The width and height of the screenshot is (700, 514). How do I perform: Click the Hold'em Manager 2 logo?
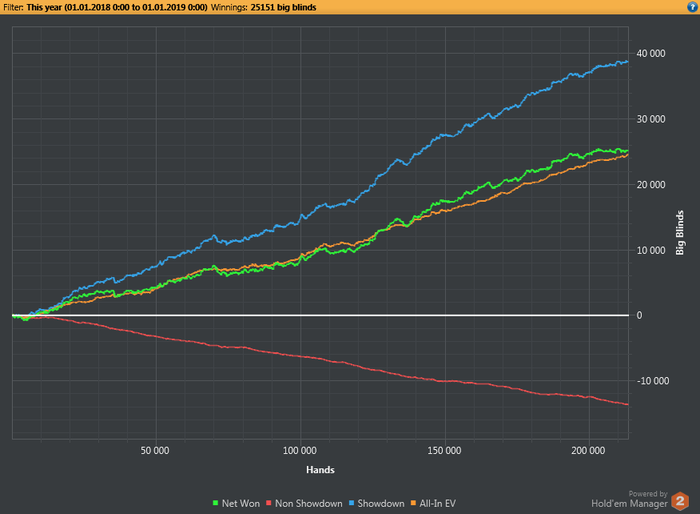680,501
